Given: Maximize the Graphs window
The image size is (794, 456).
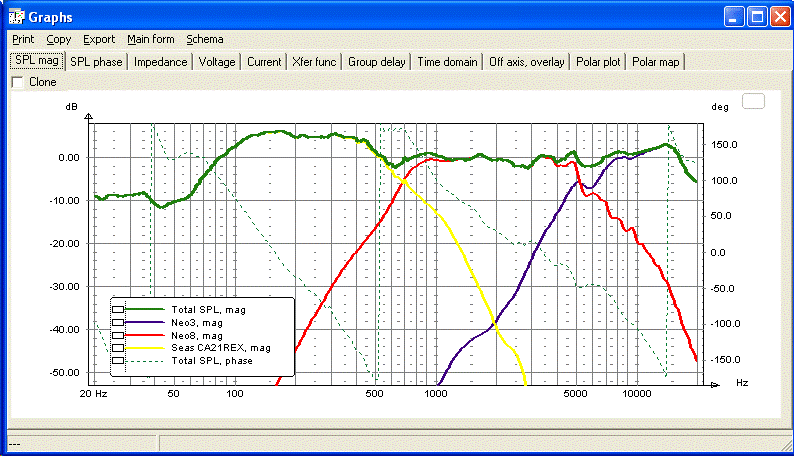Looking at the screenshot, I should click(x=758, y=17).
